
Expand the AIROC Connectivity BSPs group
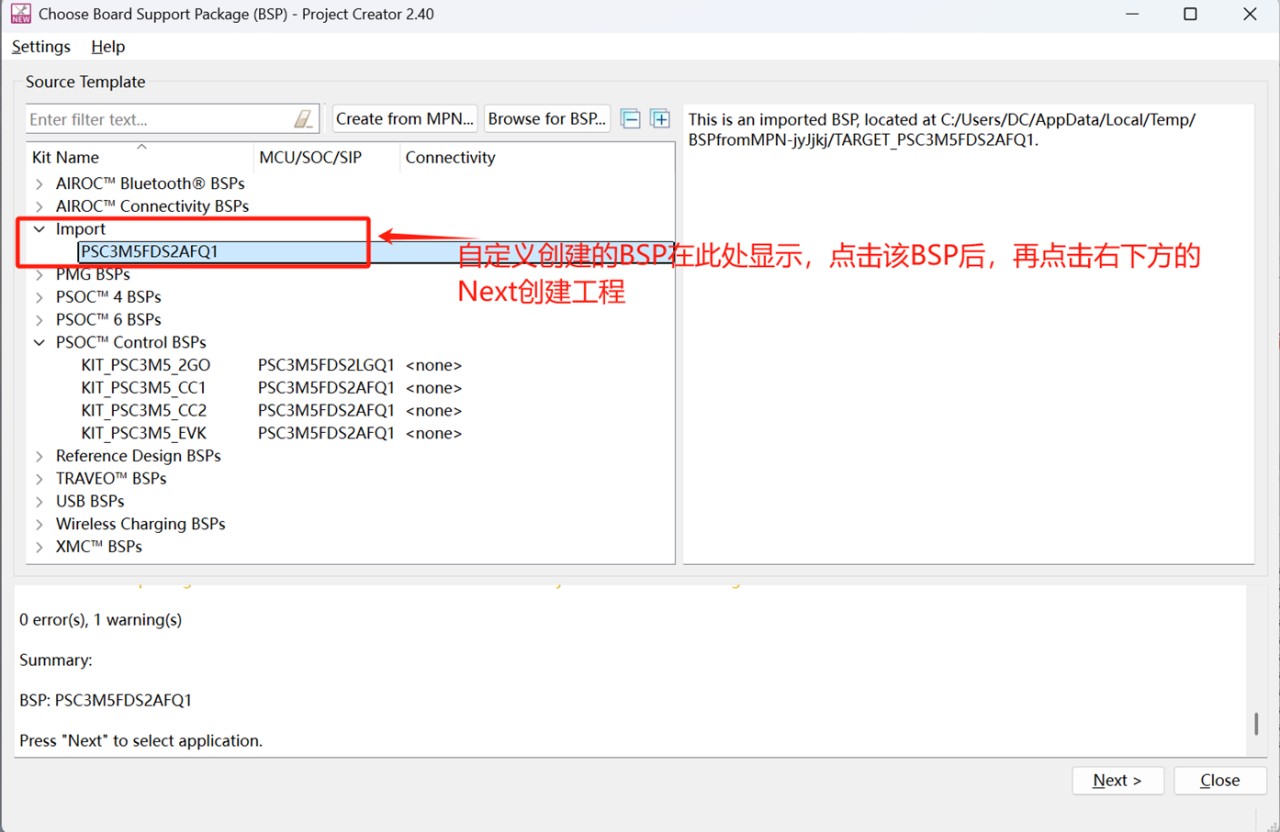click(39, 207)
